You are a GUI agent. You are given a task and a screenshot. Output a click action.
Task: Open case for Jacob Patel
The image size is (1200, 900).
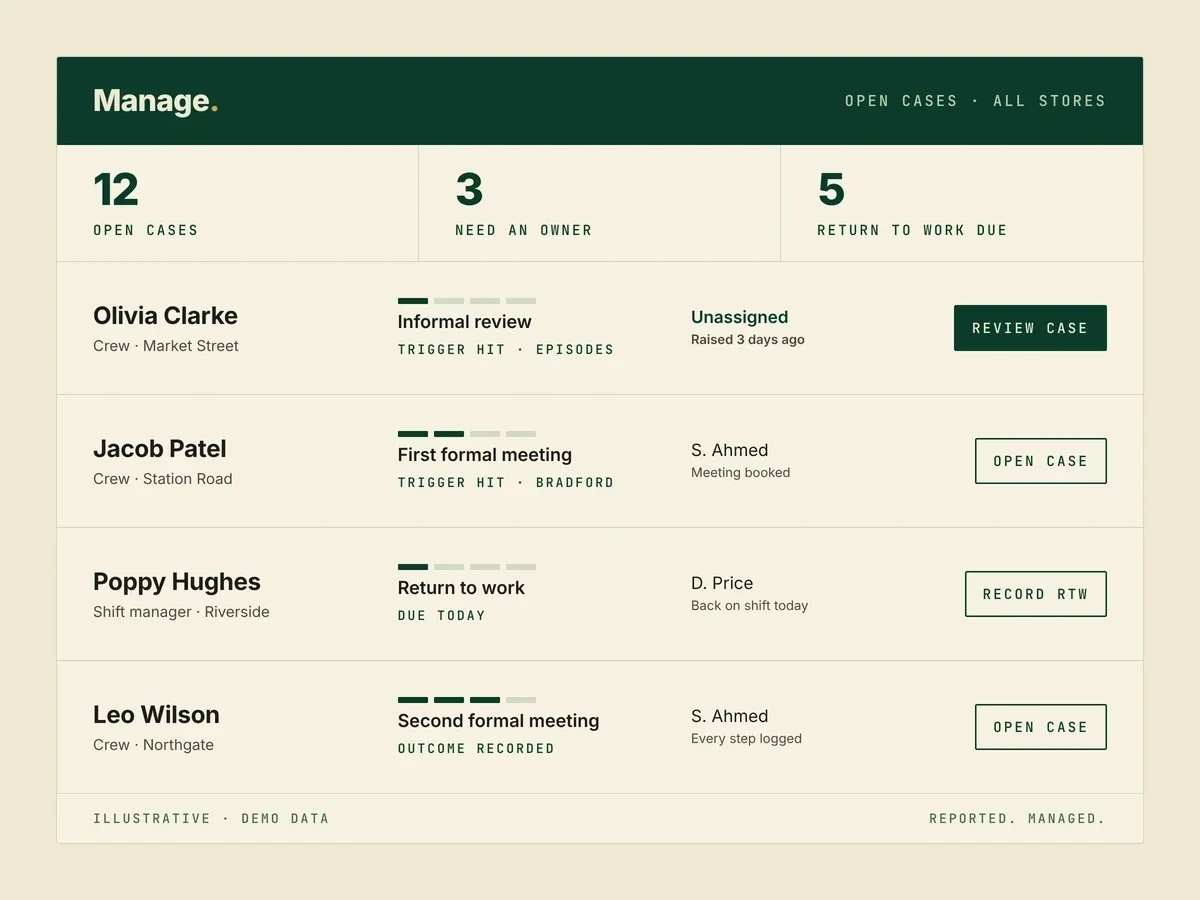click(1041, 461)
